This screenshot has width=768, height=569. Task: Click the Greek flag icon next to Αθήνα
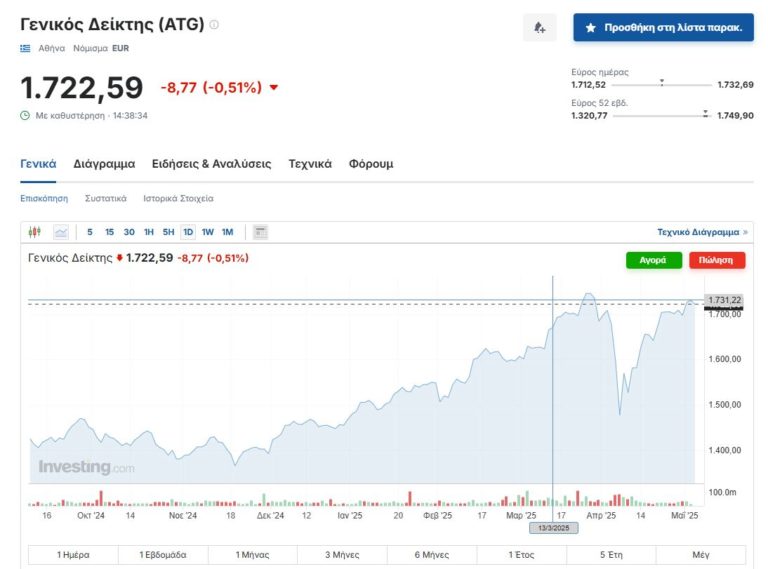(x=26, y=48)
